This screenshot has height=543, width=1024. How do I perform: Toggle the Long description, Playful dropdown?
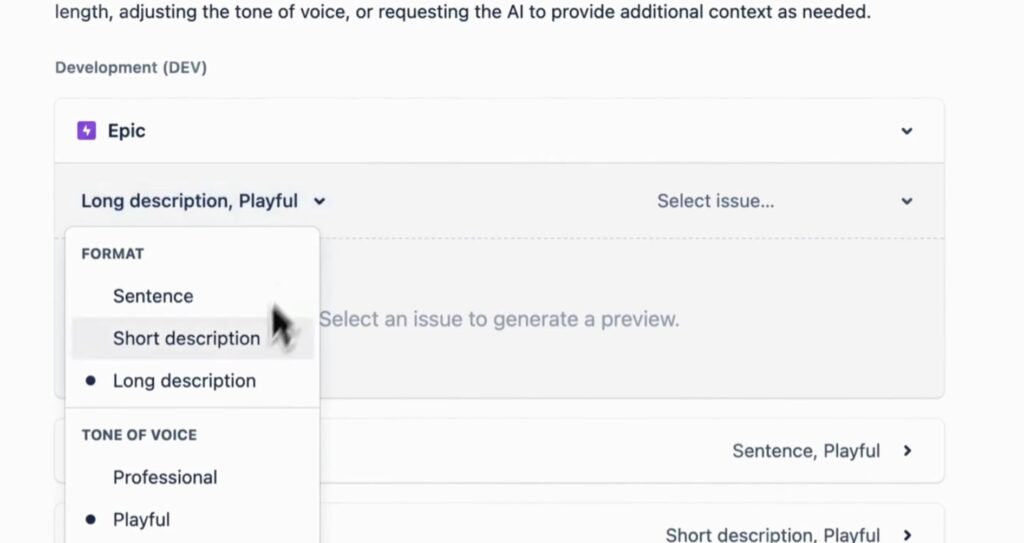pos(203,201)
